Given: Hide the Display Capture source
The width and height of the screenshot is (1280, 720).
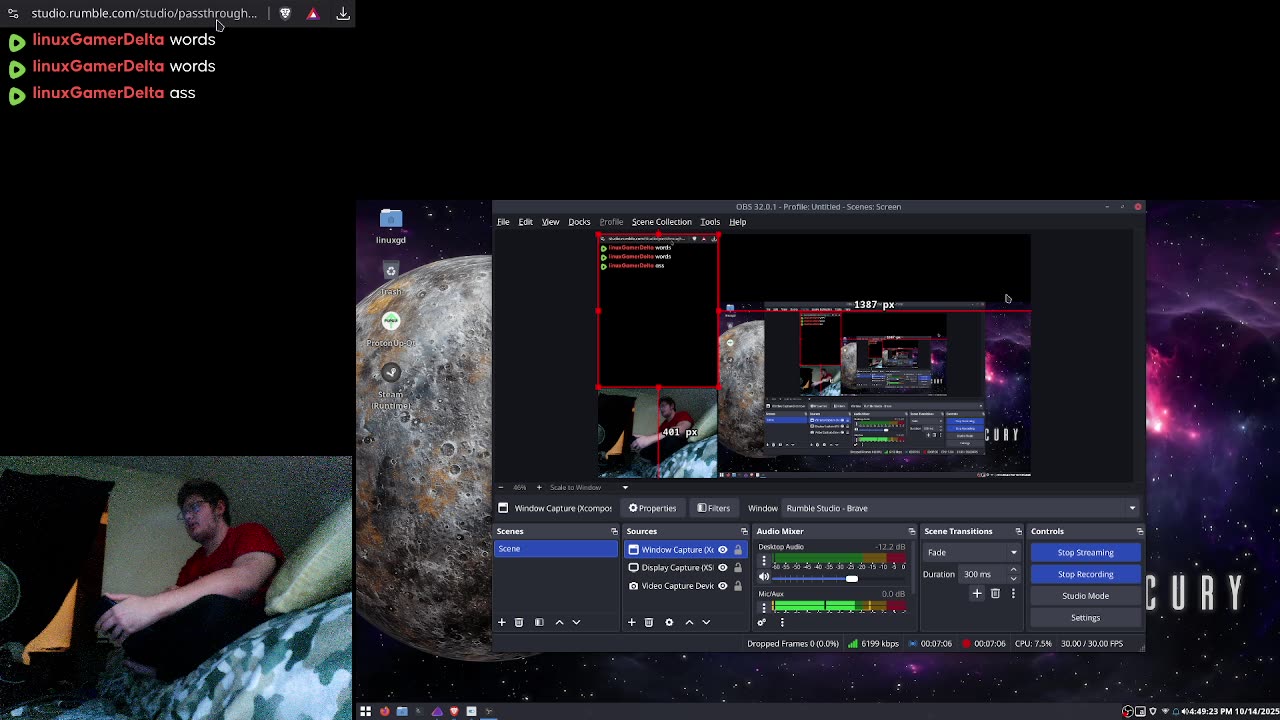Looking at the screenshot, I should [x=723, y=568].
